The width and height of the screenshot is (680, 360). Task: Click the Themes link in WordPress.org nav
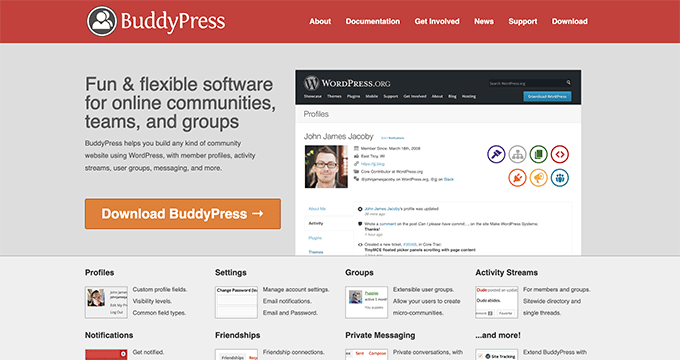point(334,96)
